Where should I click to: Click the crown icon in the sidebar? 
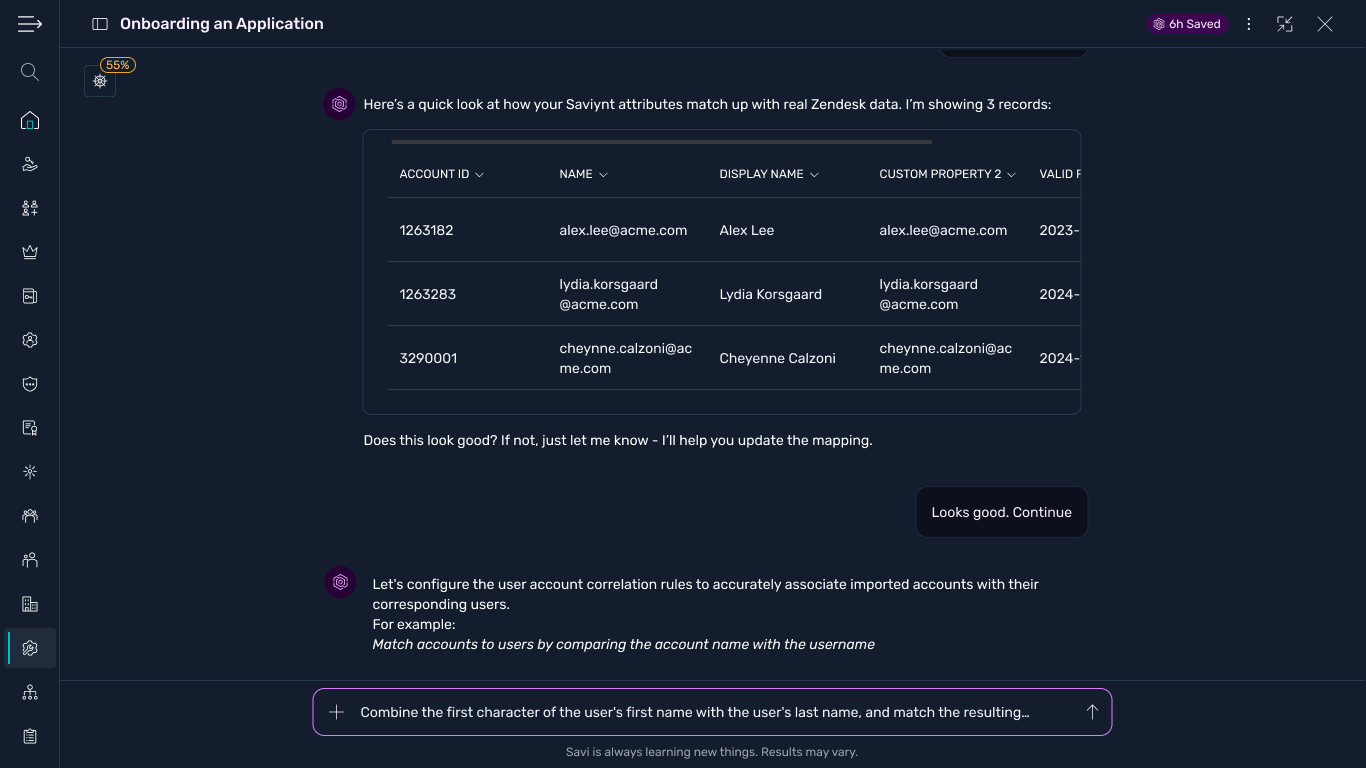pos(30,252)
